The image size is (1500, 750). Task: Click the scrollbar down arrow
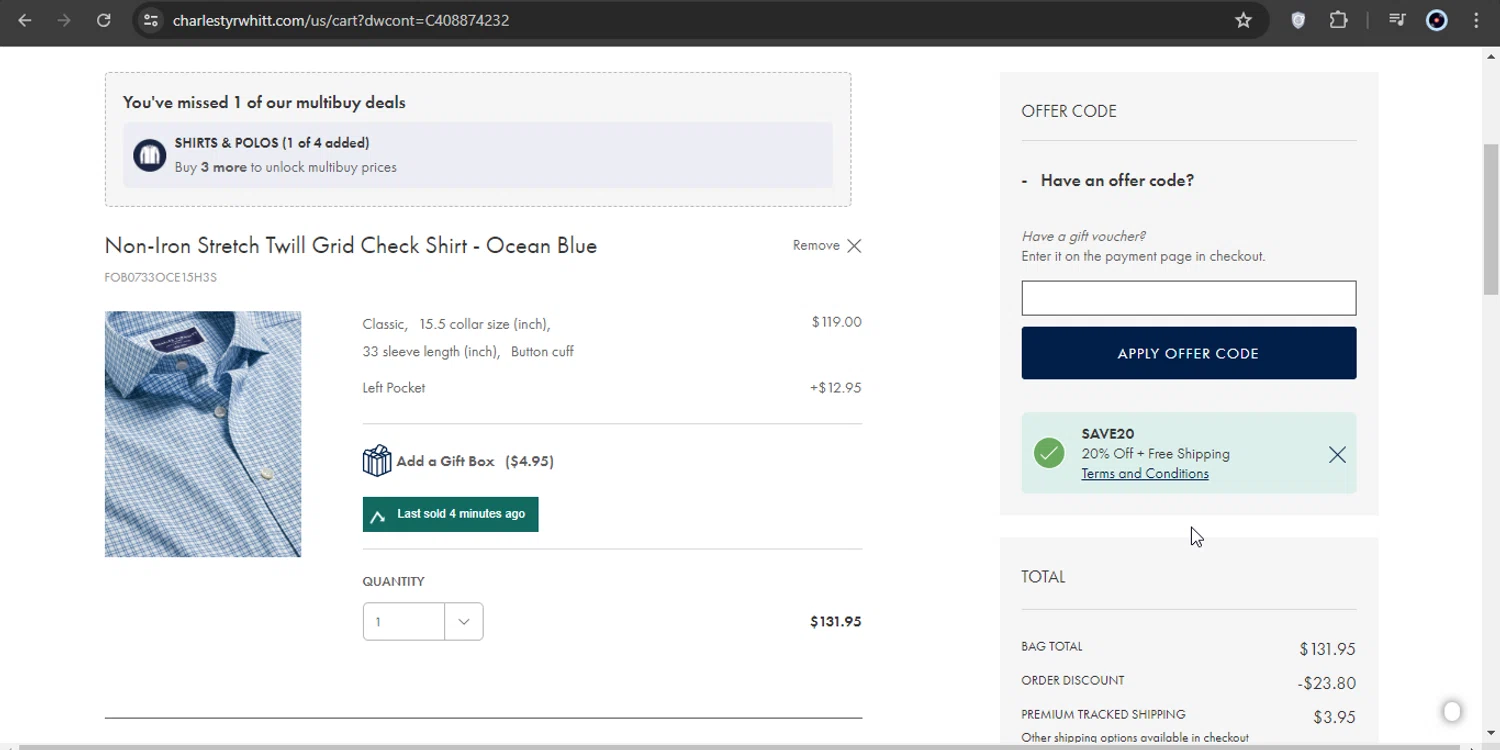(1491, 733)
